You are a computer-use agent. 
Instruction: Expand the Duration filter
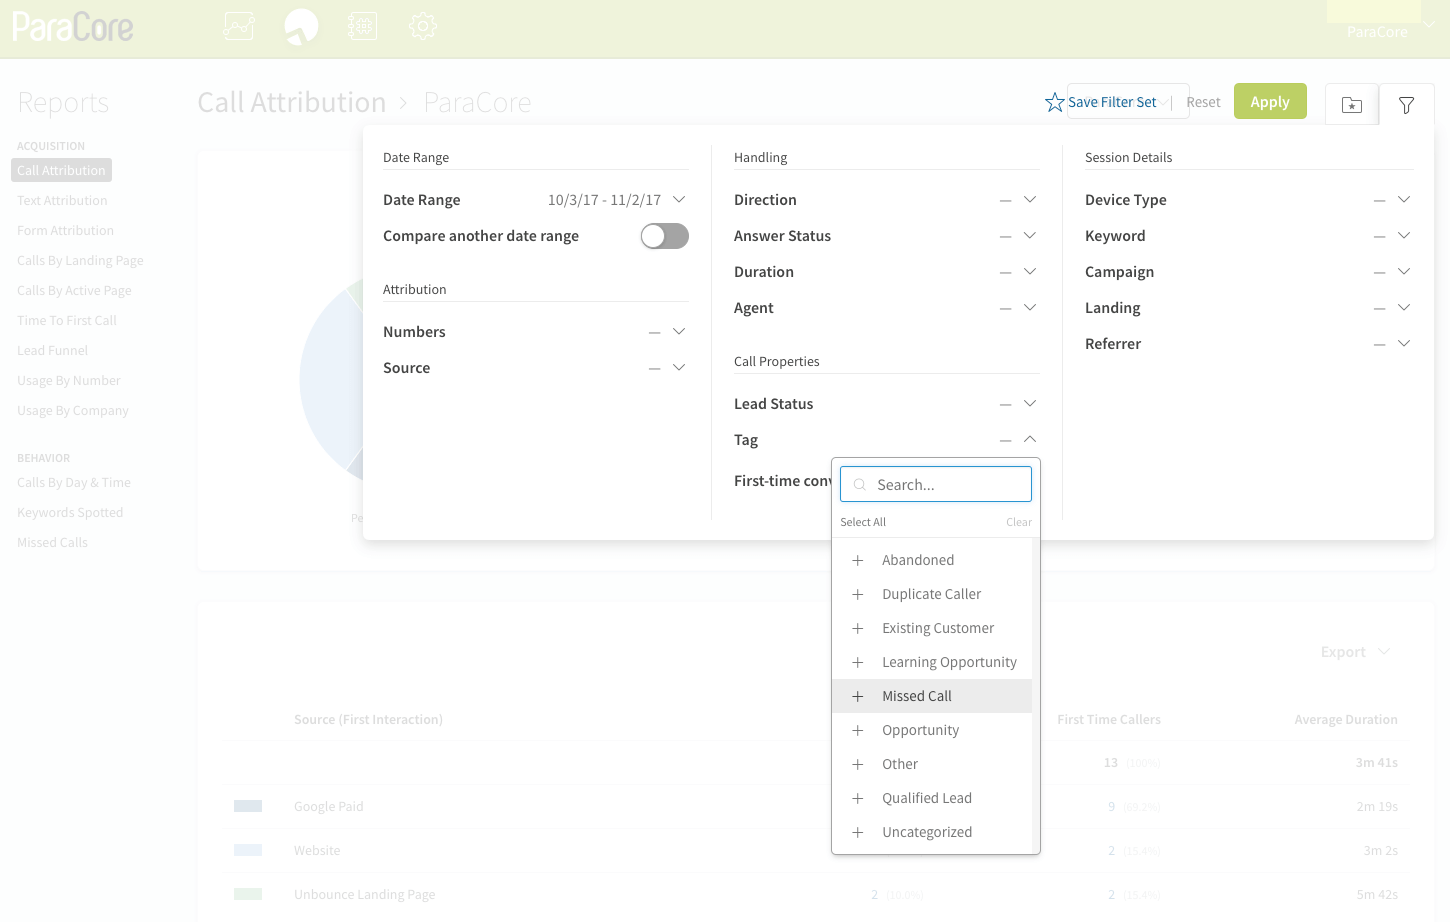point(1030,271)
